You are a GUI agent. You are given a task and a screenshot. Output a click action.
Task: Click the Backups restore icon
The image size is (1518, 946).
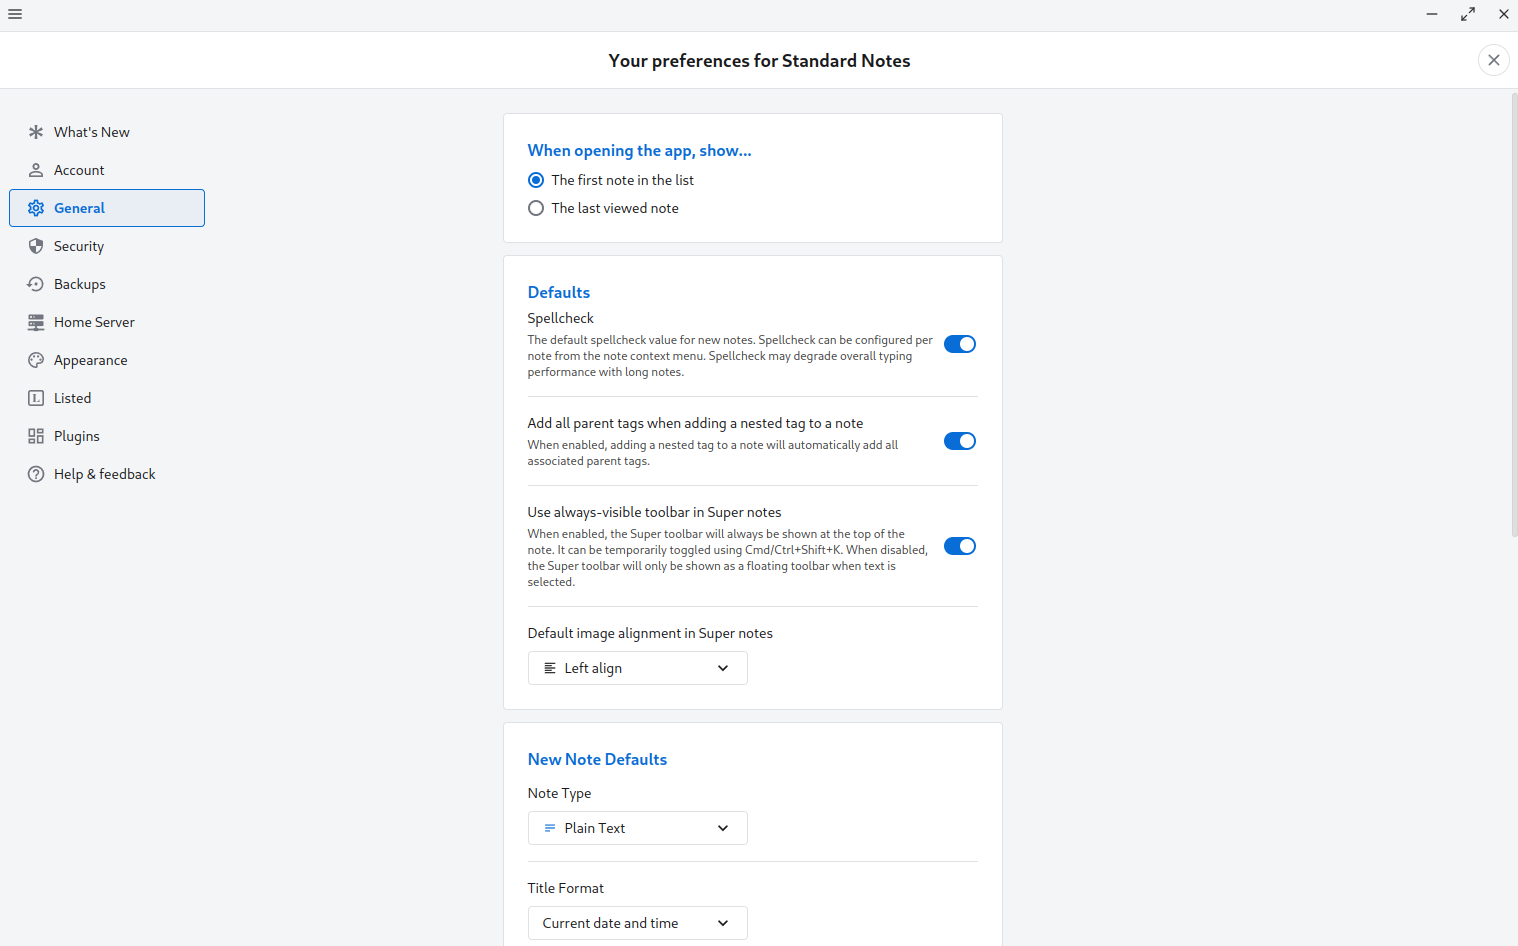(36, 284)
